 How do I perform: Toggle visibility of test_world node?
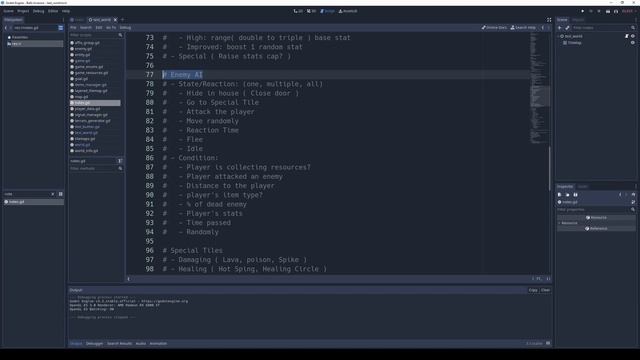click(x=633, y=36)
